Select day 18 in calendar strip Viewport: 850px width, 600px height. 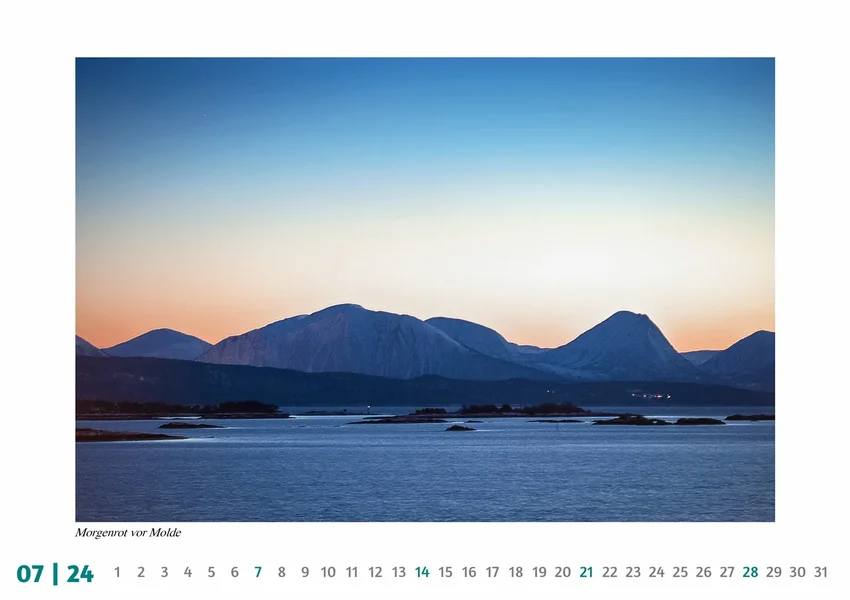(x=516, y=572)
